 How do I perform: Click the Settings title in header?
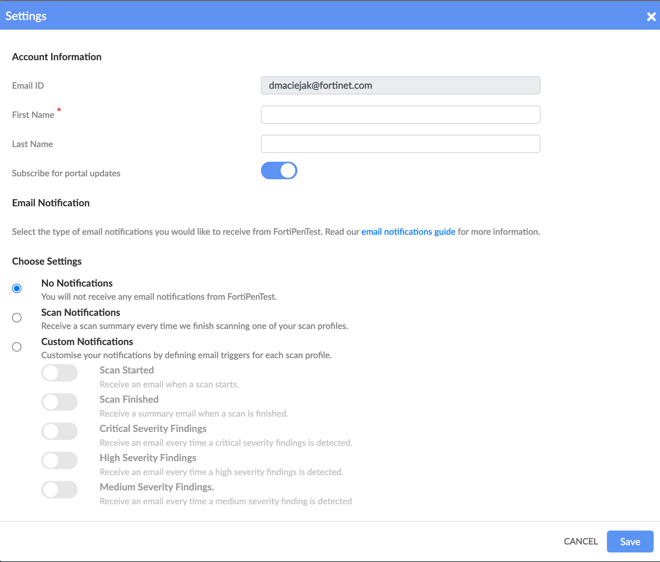point(29,16)
